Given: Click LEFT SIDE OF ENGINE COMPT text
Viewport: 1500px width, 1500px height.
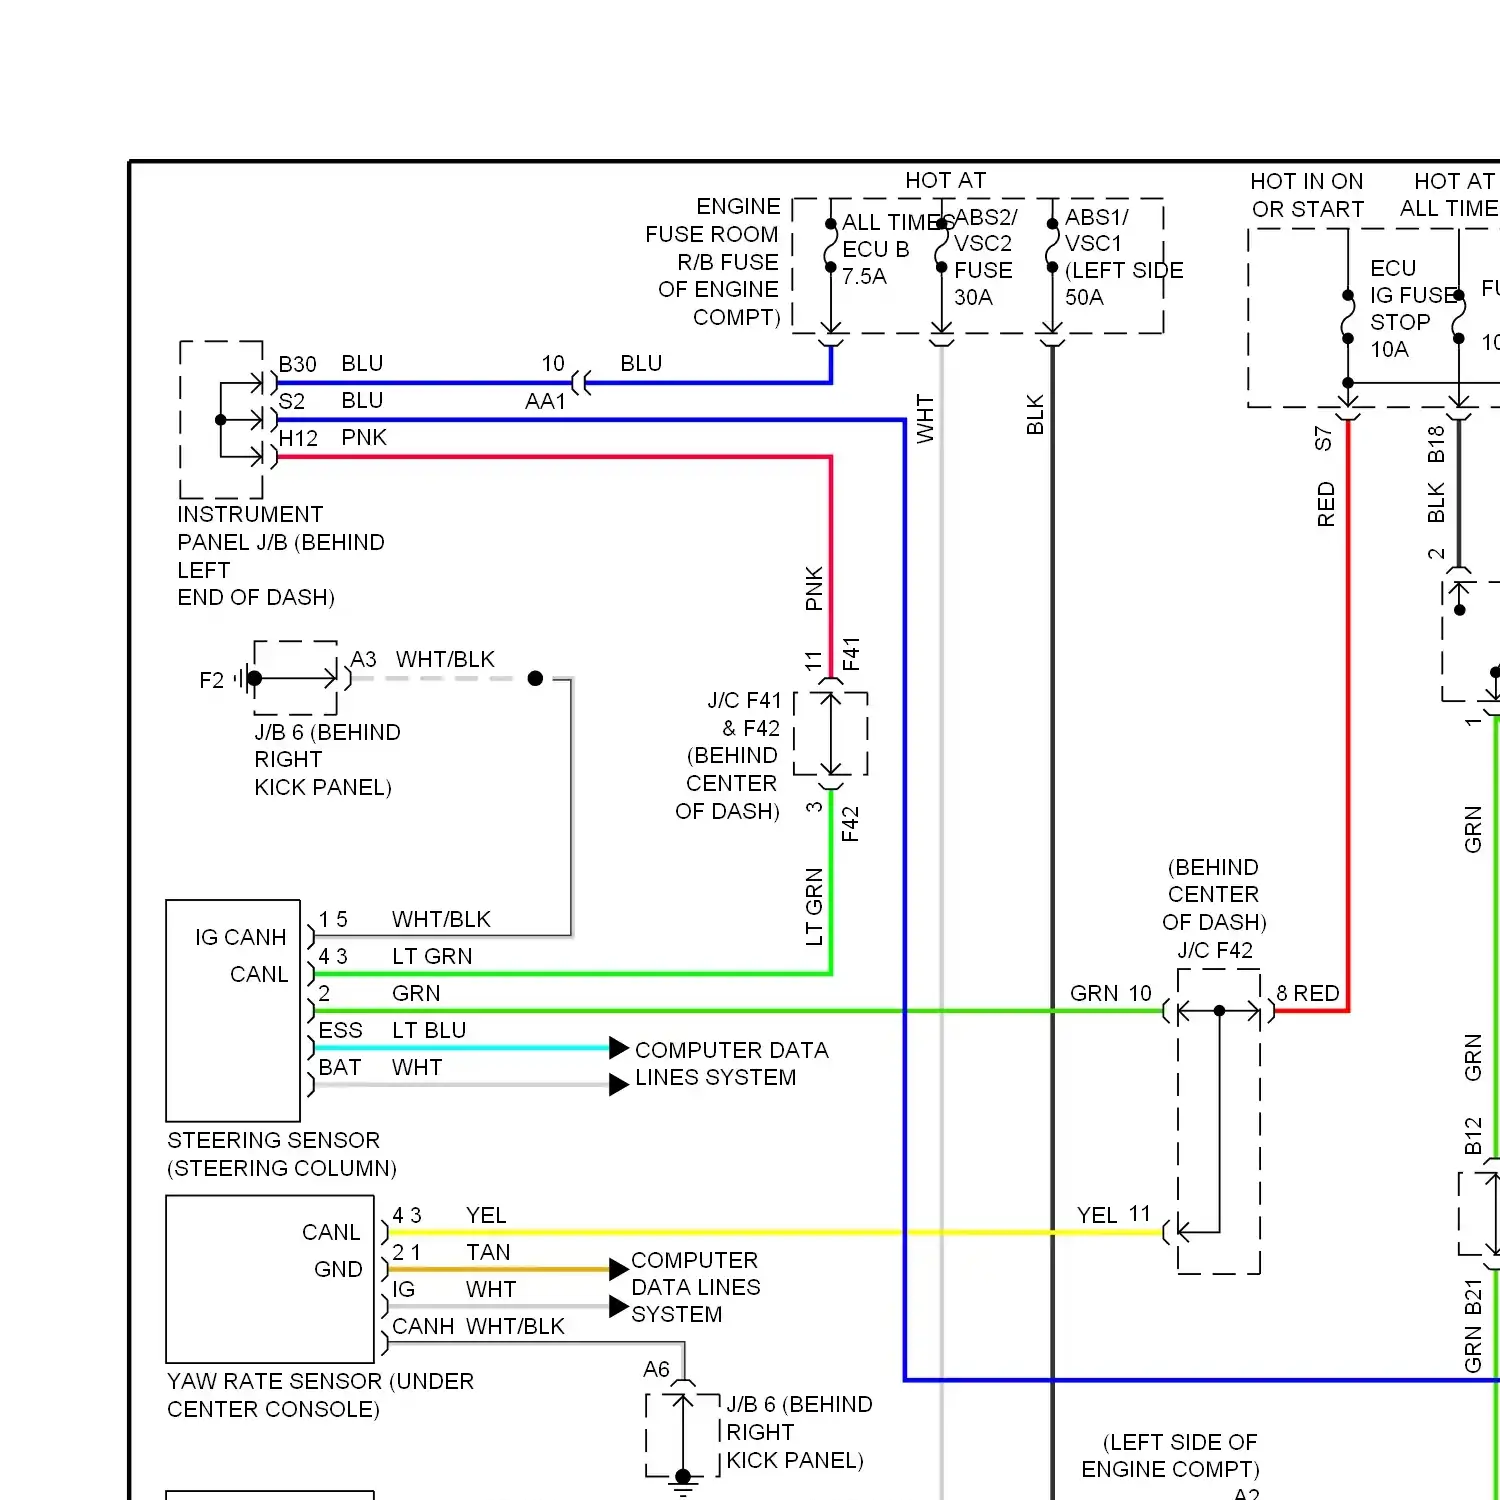Looking at the screenshot, I should 1170,1456.
